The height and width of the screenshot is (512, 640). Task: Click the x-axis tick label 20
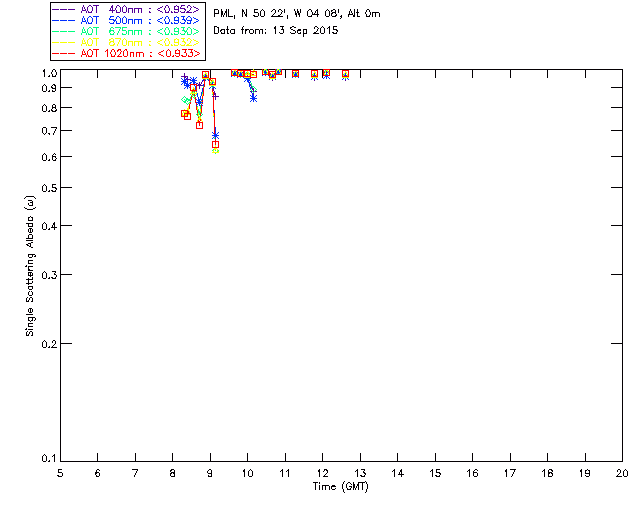[622, 473]
